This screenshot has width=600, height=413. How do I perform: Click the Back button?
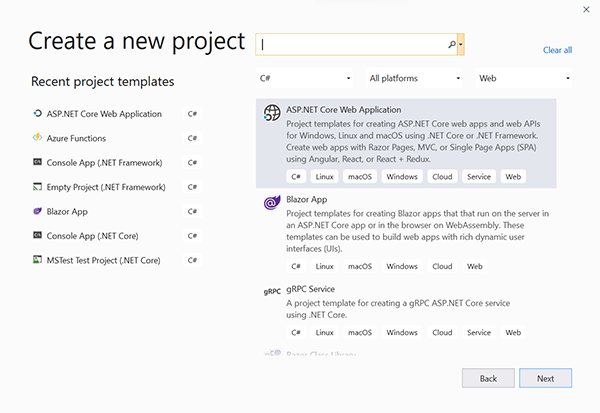pos(488,378)
